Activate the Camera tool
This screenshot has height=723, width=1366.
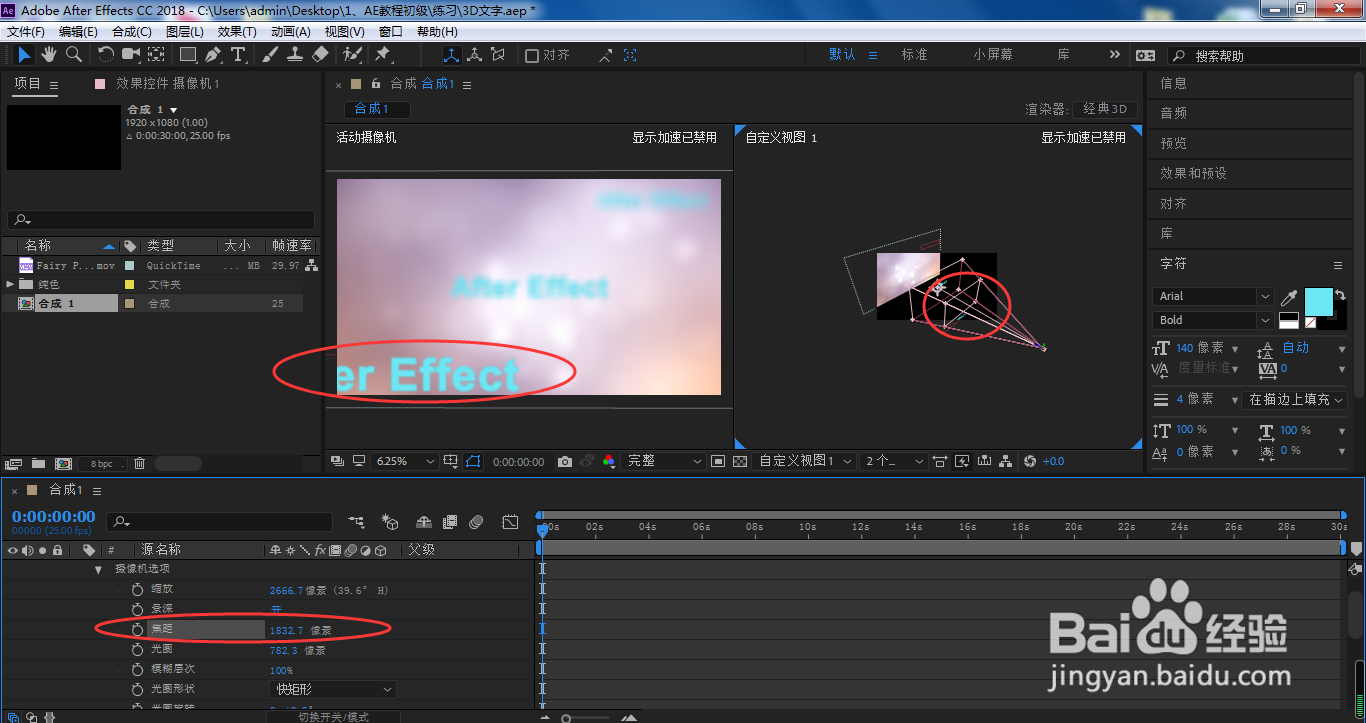click(x=131, y=55)
